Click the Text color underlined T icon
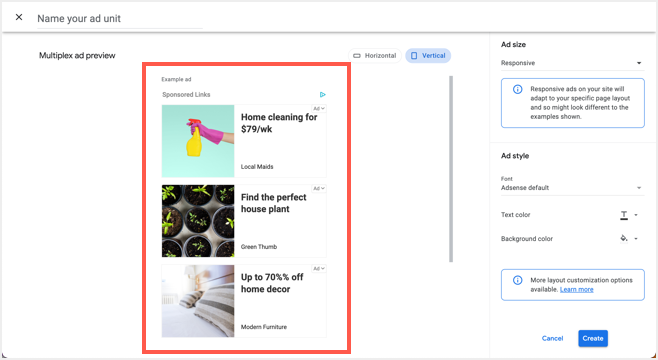Viewport: 658px width, 360px height. coord(624,215)
